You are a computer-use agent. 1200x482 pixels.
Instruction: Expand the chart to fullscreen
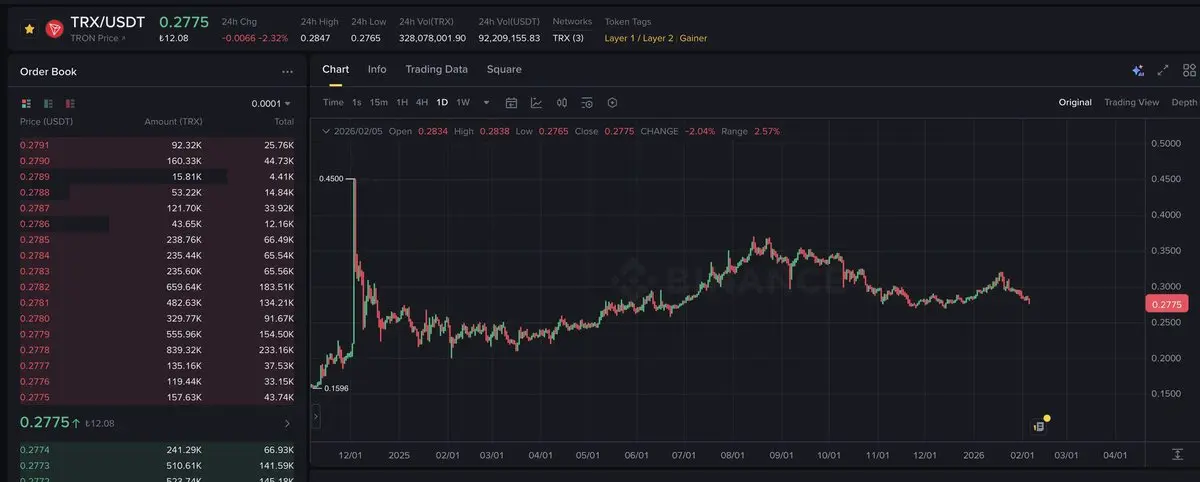click(1163, 70)
